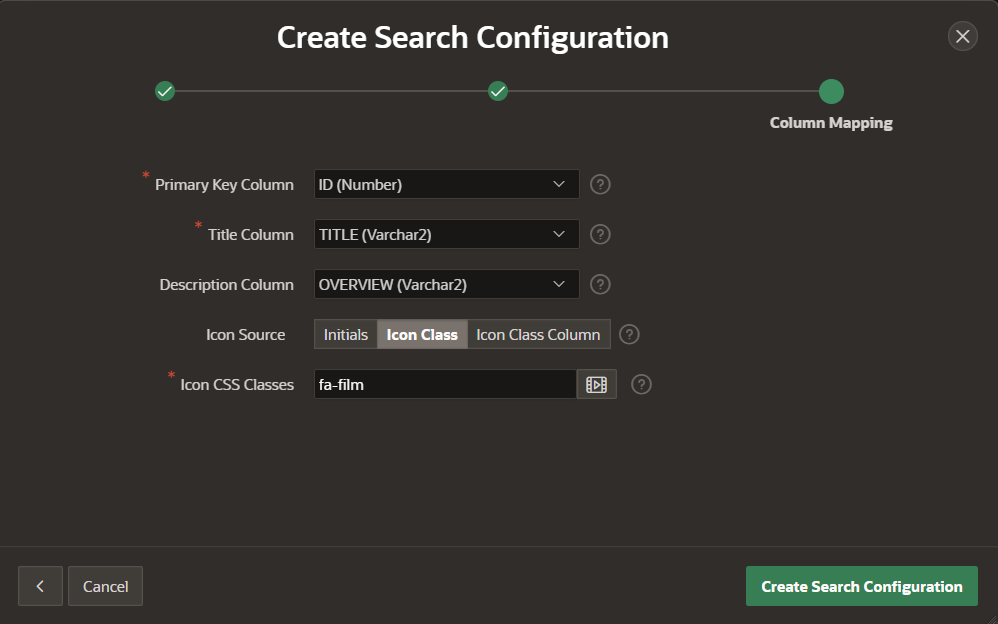Open the Primary Key Column dropdown
The height and width of the screenshot is (624, 998).
[x=446, y=184]
